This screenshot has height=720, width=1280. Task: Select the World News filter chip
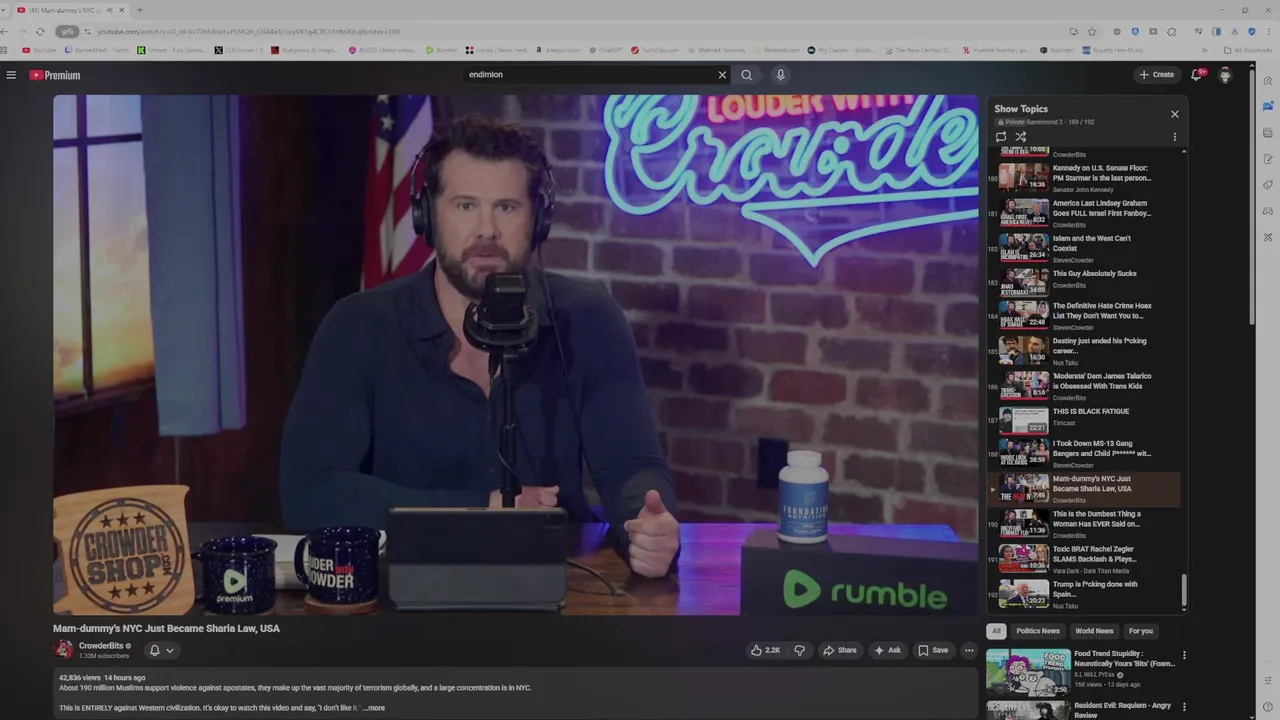(1094, 631)
